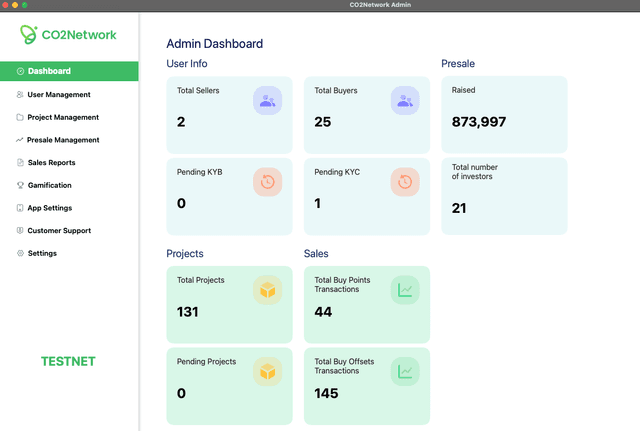640x431 pixels.
Task: Click the Buy Points Transactions chart icon
Action: coord(404,290)
